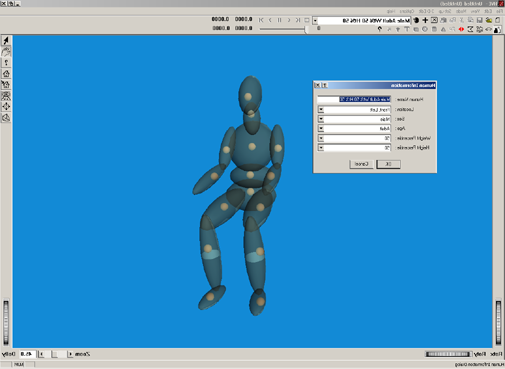
Task: Click the pause playback button
Action: click(280, 20)
